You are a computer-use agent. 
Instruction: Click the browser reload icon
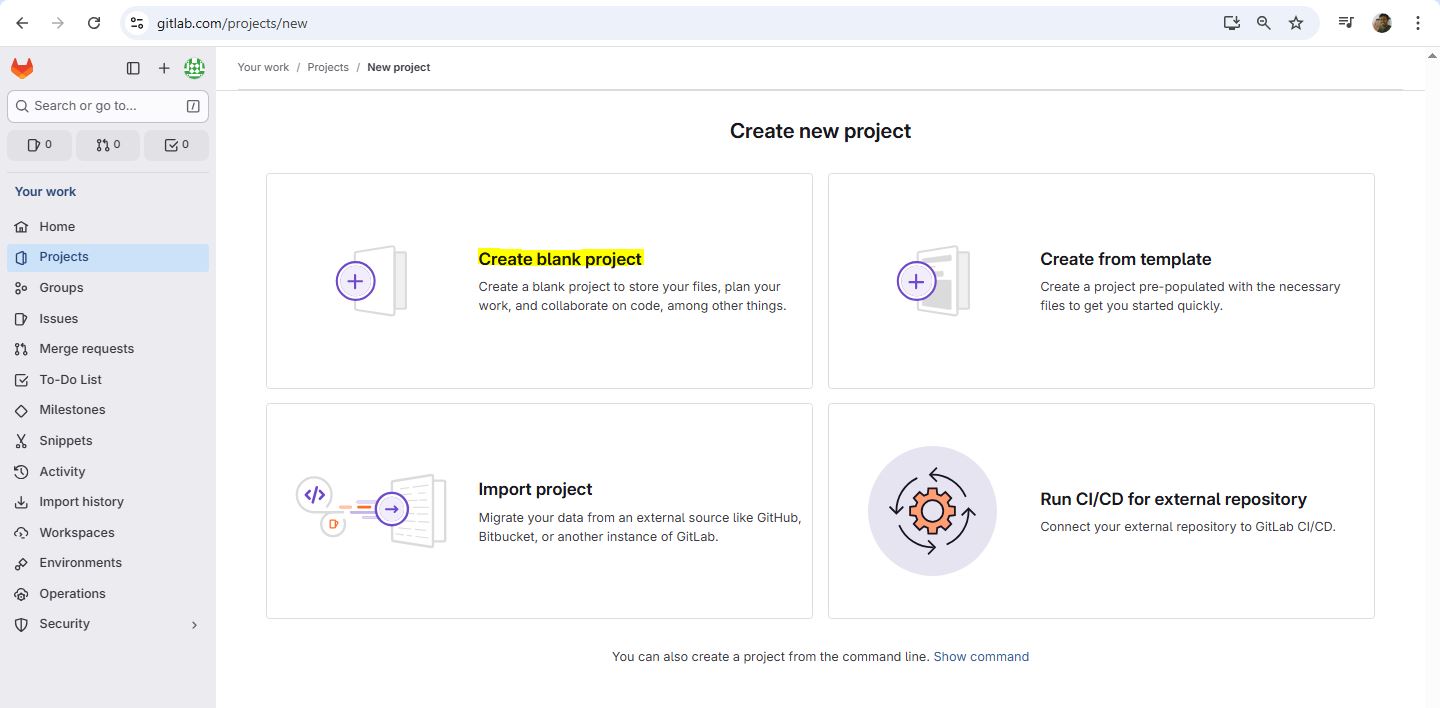(94, 23)
